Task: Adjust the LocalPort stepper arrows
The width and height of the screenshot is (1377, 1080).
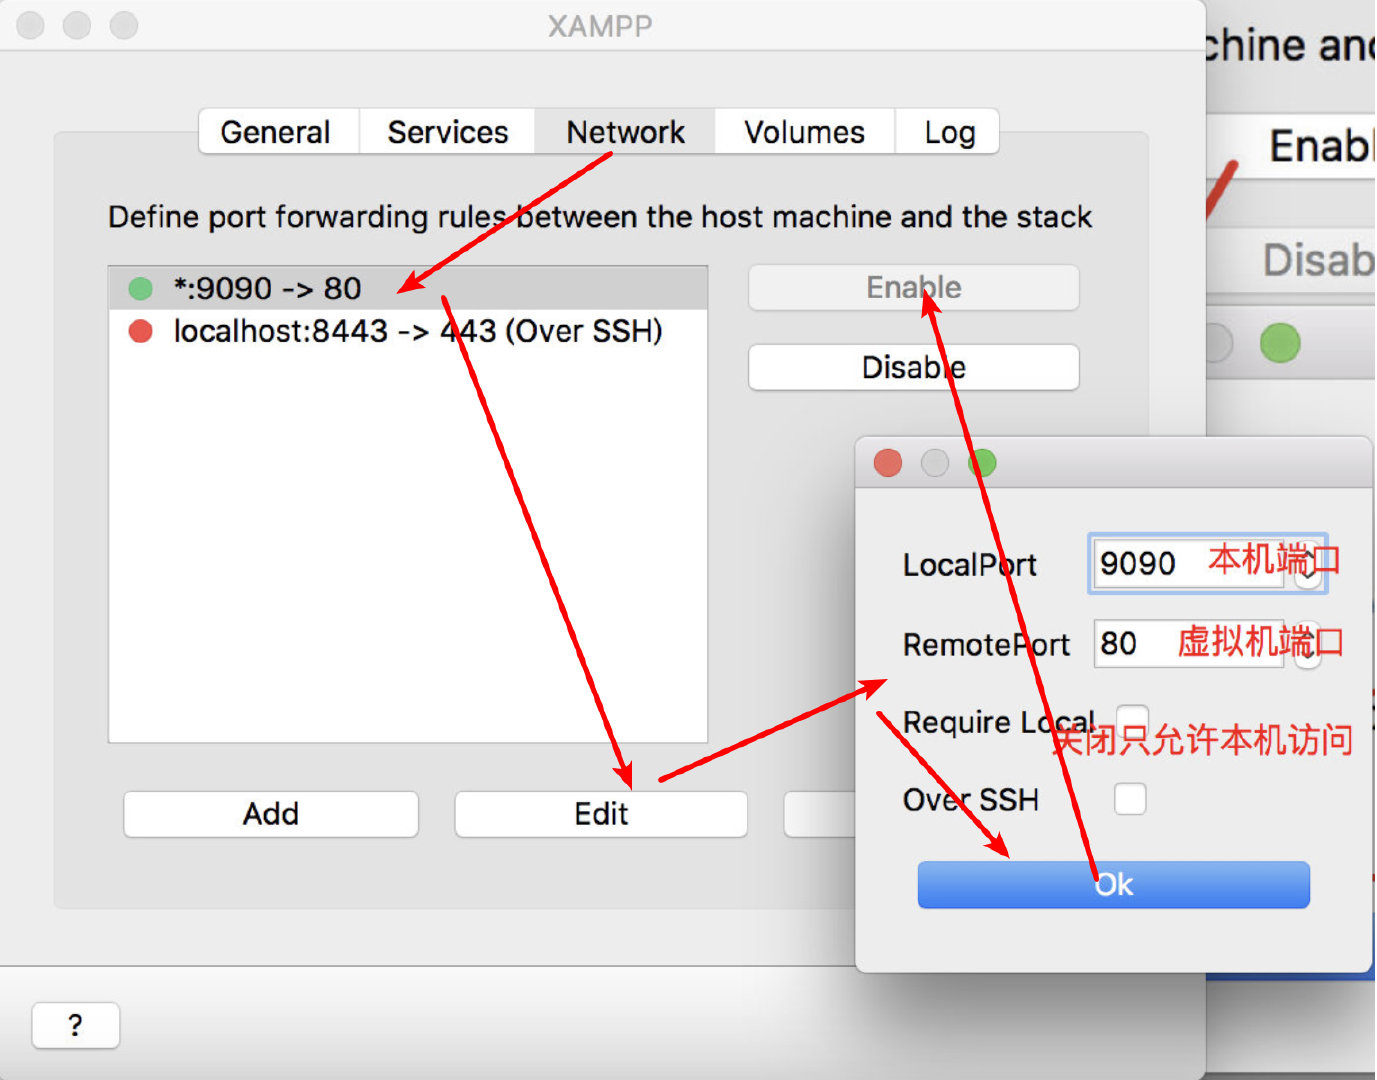Action: pos(1308,564)
